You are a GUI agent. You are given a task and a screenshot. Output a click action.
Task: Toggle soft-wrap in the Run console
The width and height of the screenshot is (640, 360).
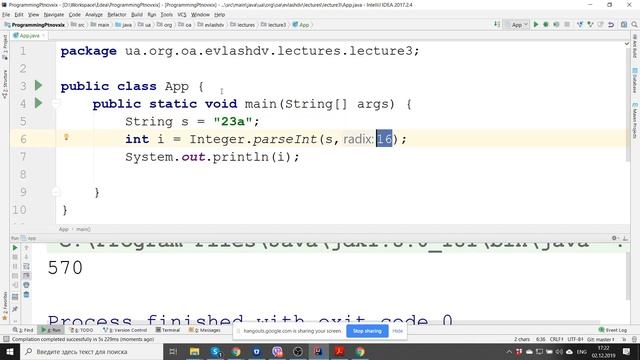27,267
